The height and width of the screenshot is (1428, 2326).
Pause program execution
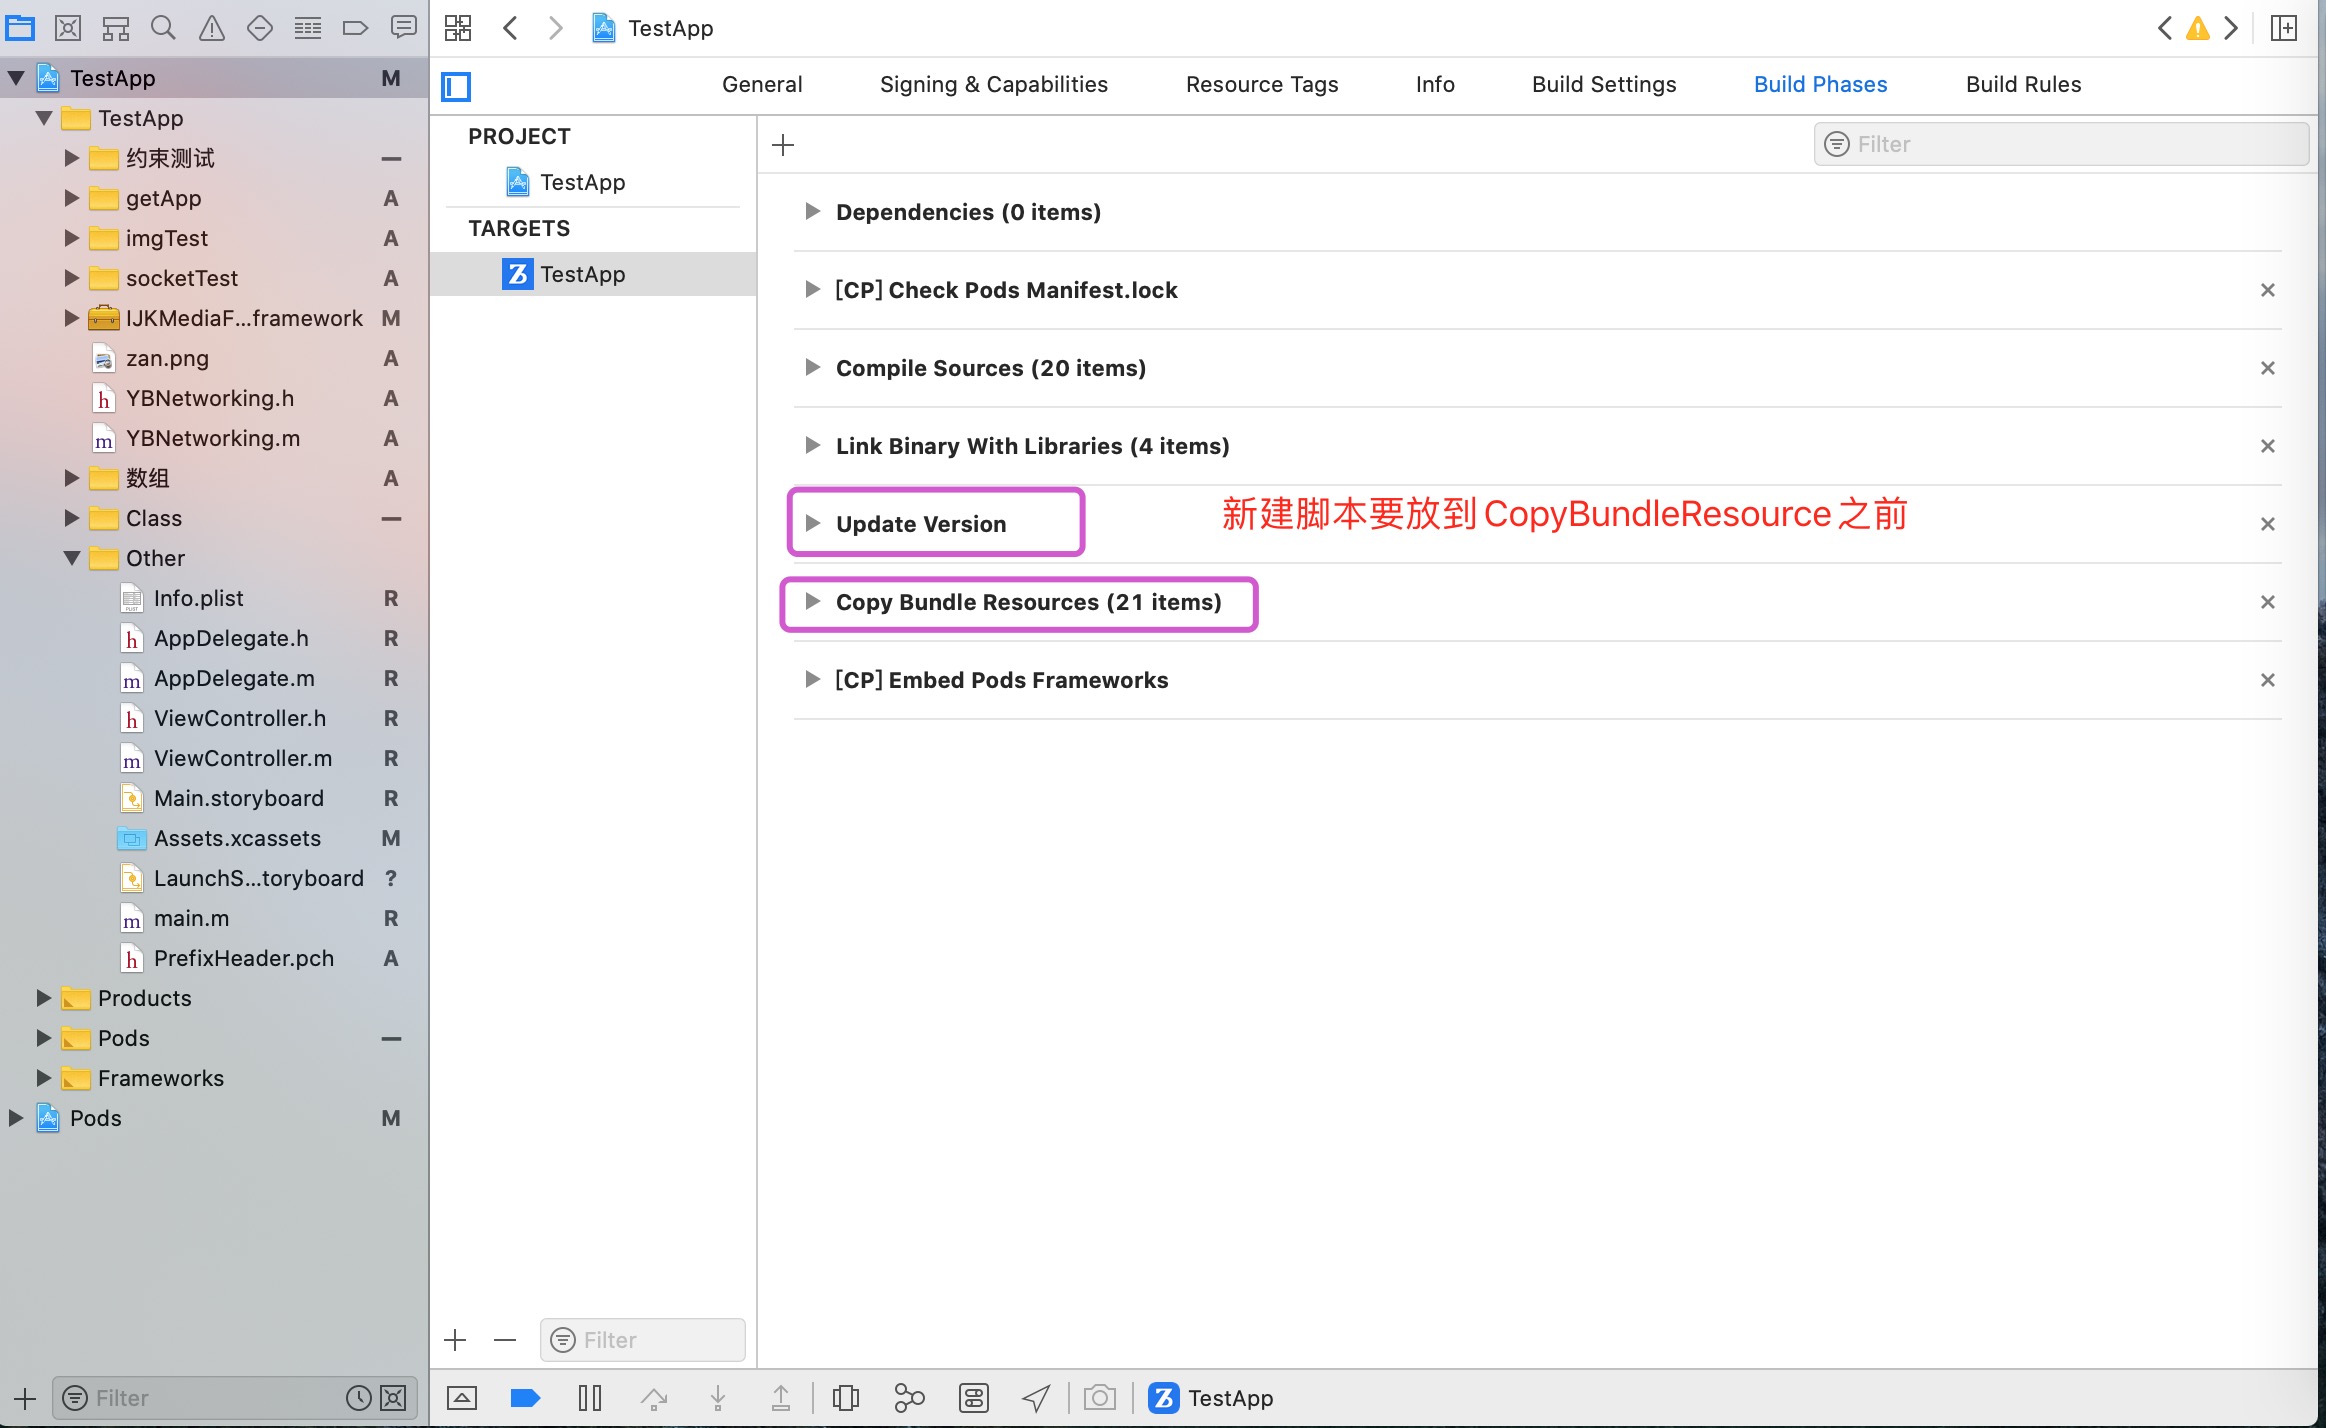(x=590, y=1398)
